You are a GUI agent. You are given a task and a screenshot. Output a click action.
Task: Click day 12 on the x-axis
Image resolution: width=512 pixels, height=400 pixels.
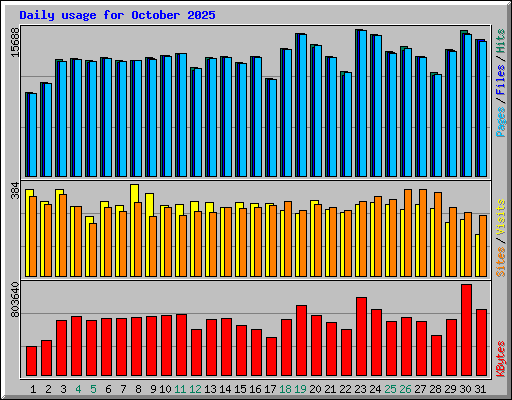[195, 389]
